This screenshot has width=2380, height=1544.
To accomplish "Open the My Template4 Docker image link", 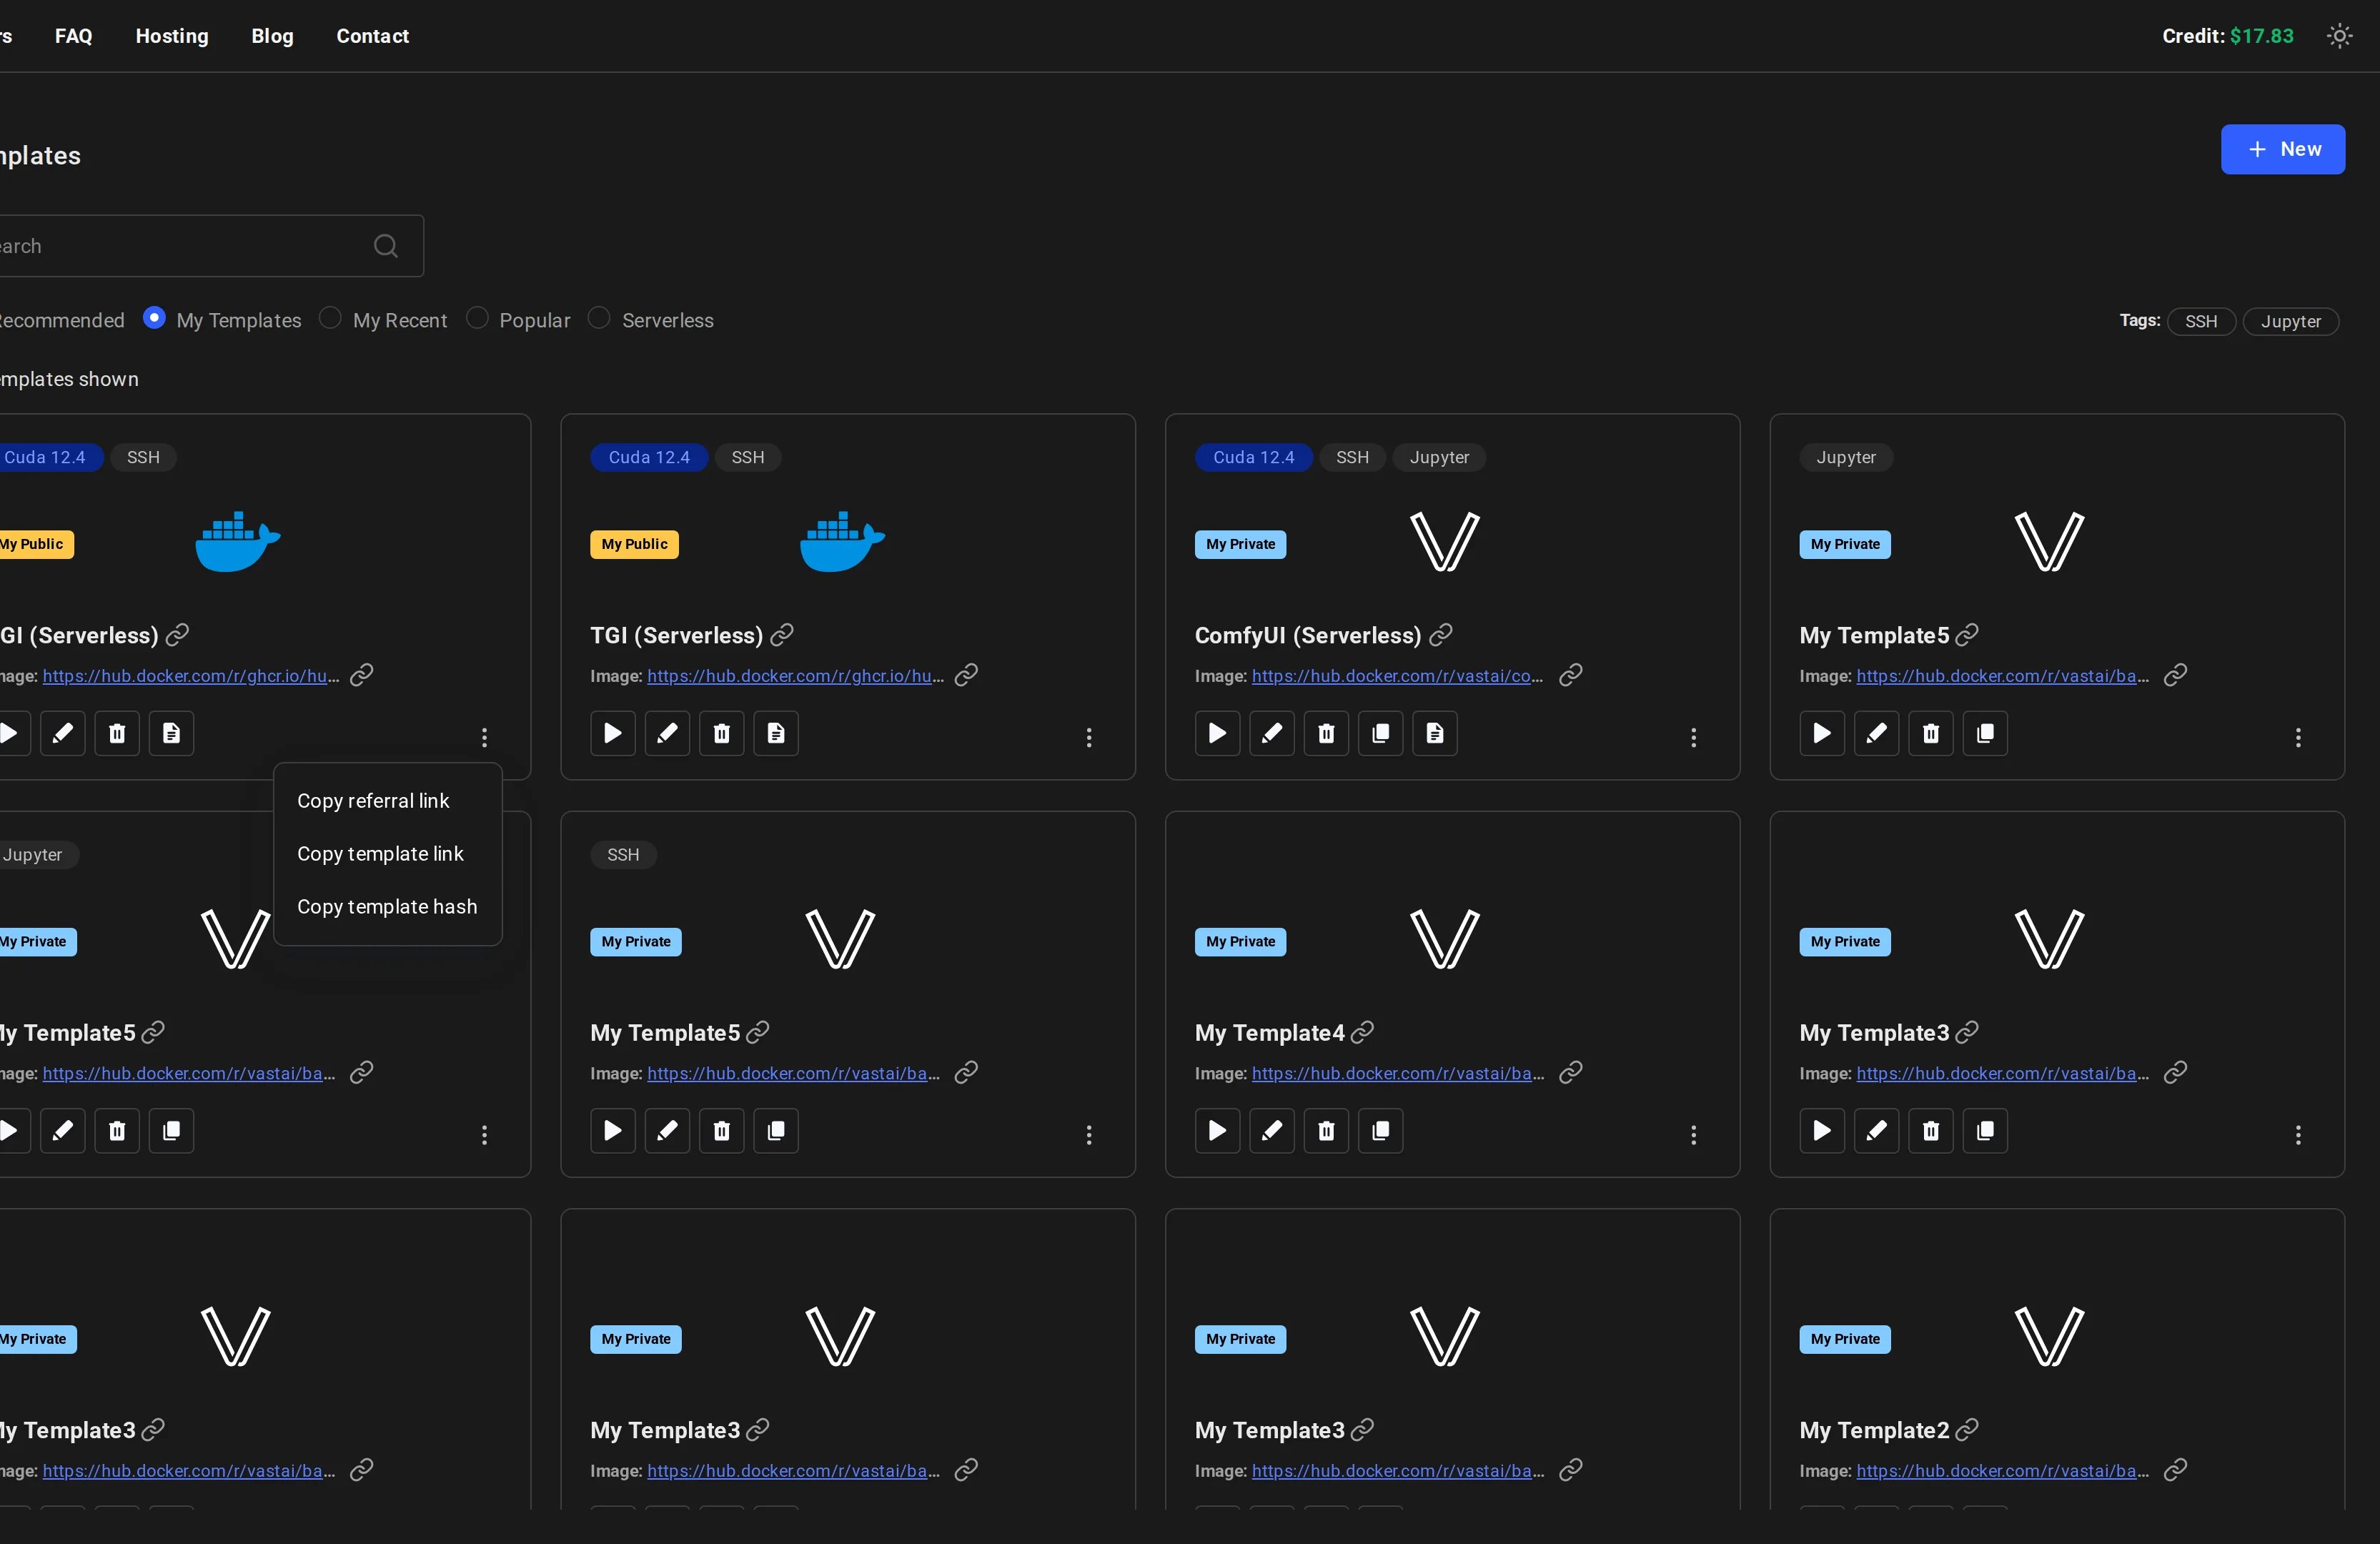I will 1397,1073.
